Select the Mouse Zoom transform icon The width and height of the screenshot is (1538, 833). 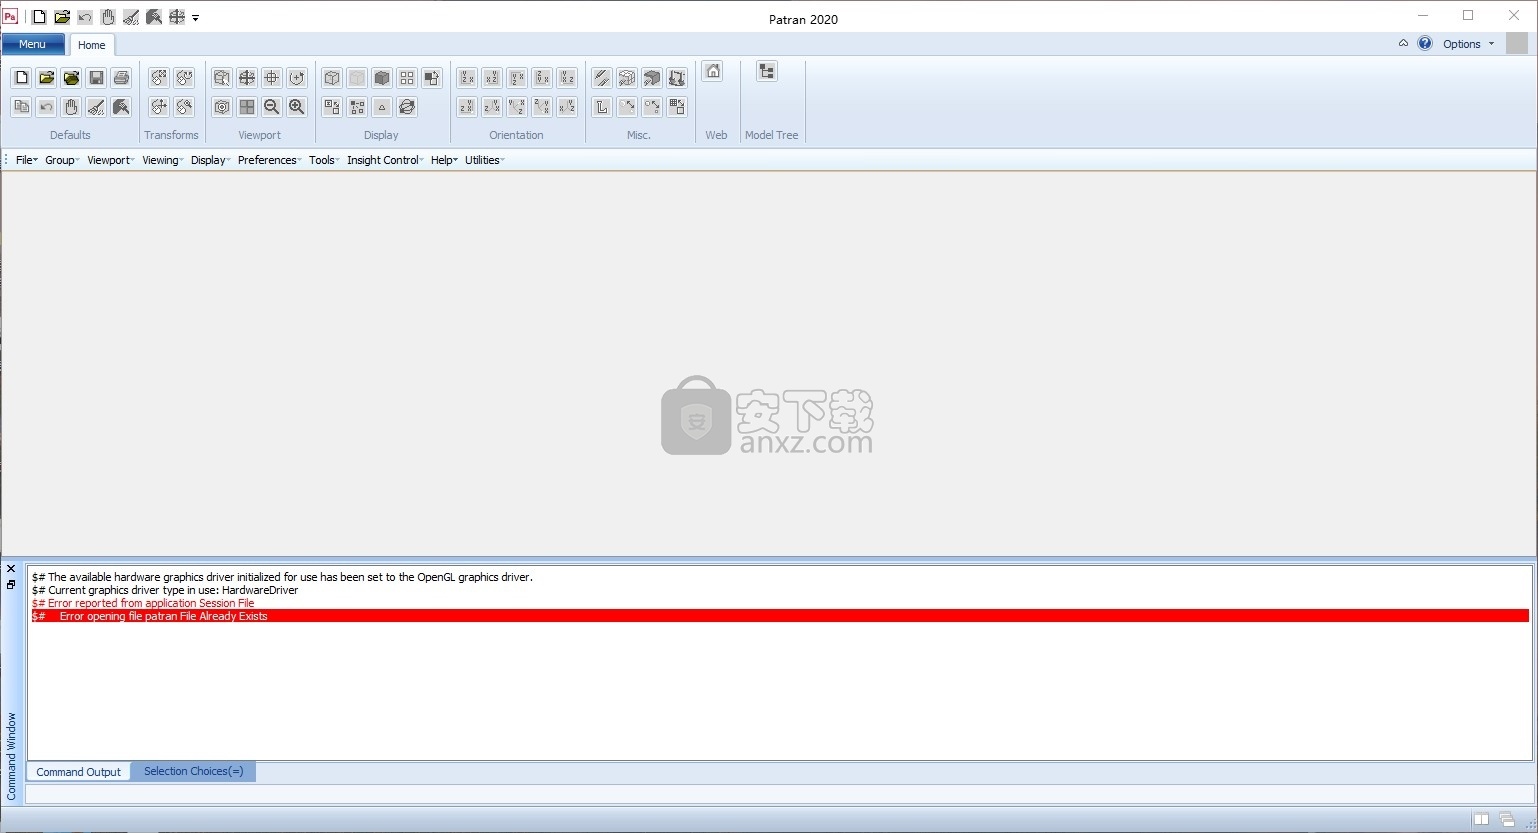[184, 107]
